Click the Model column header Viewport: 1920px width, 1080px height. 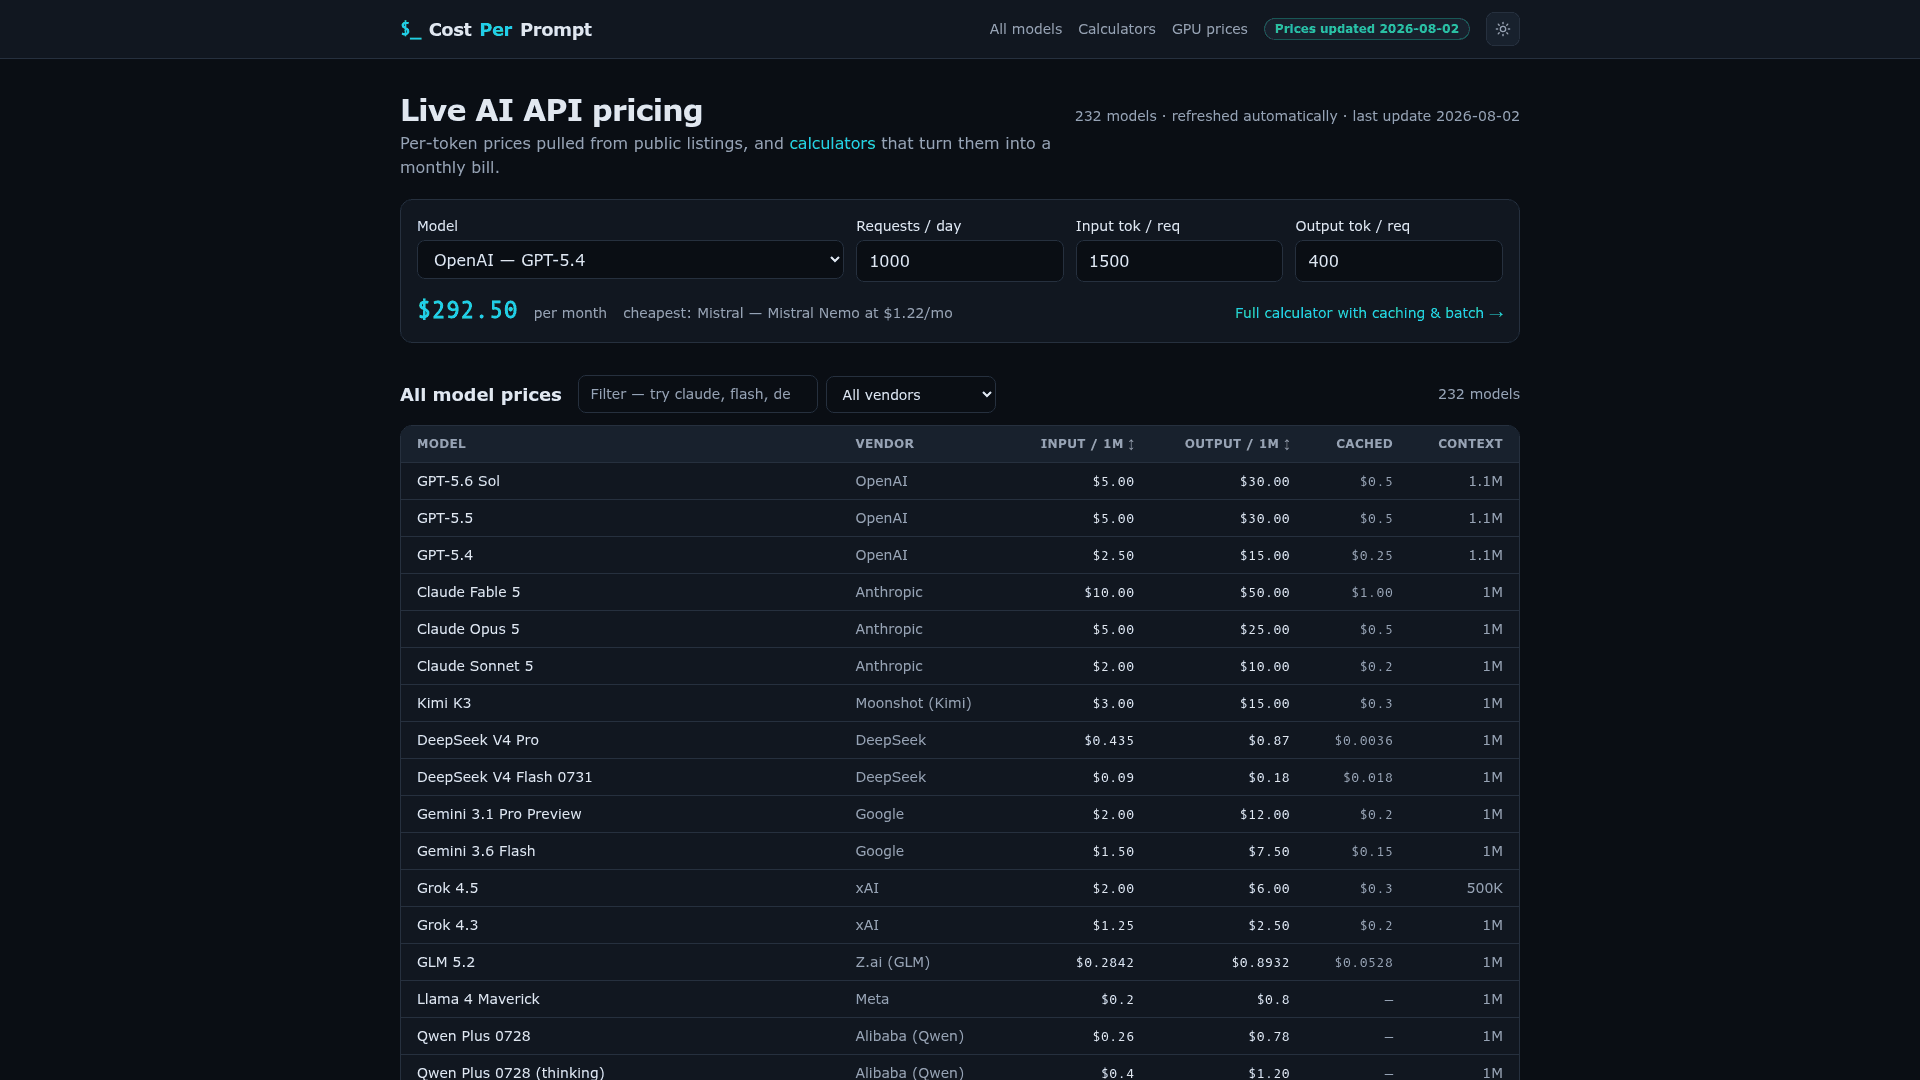pyautogui.click(x=441, y=444)
